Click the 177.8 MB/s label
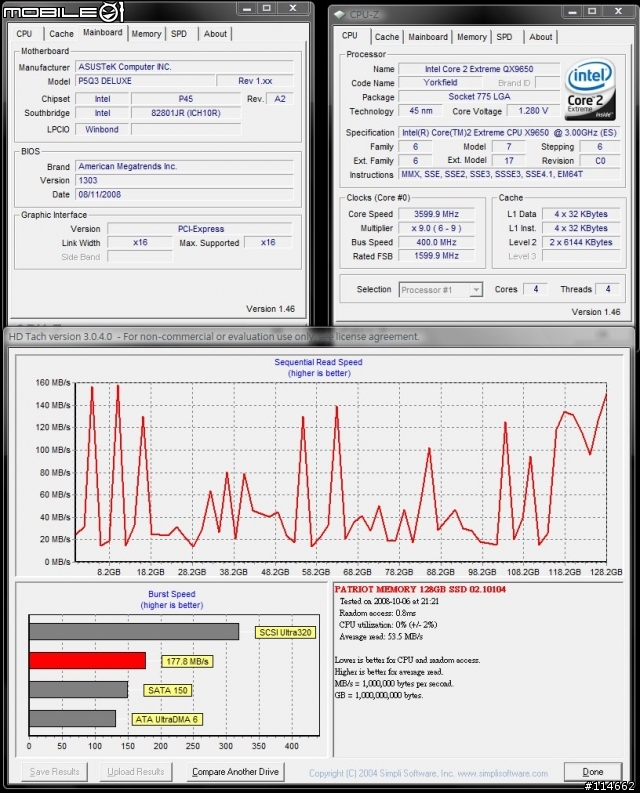The image size is (640, 794). point(187,661)
